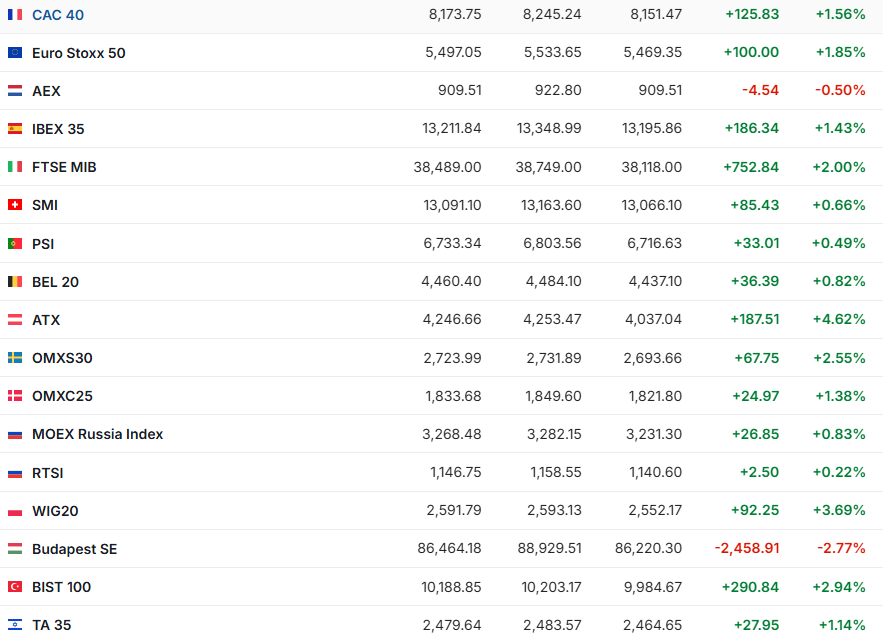Click the Budapest SE -2.77% change value
The height and width of the screenshot is (637, 883).
[840, 549]
